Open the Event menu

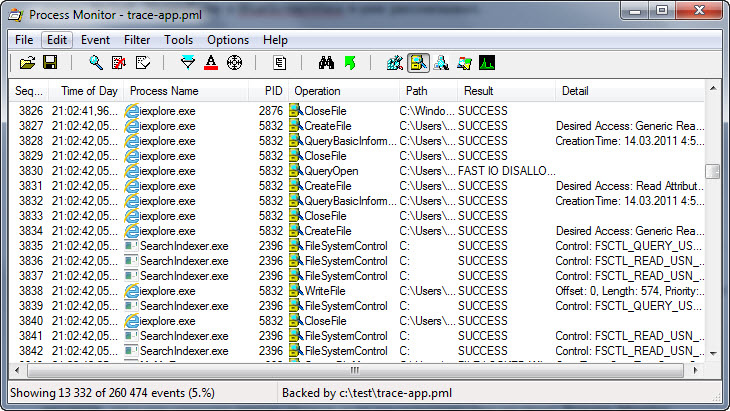click(95, 40)
